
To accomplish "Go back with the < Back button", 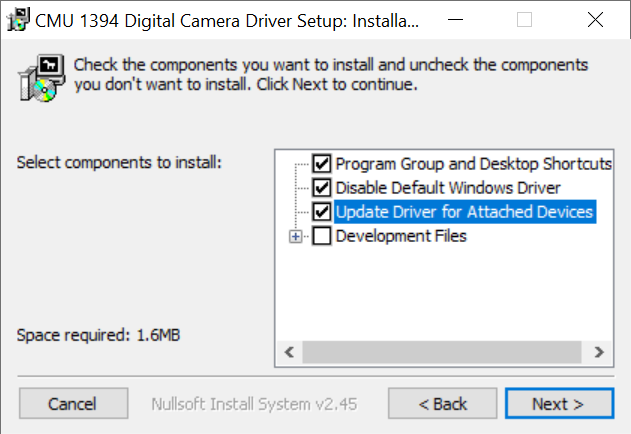I will [x=443, y=403].
